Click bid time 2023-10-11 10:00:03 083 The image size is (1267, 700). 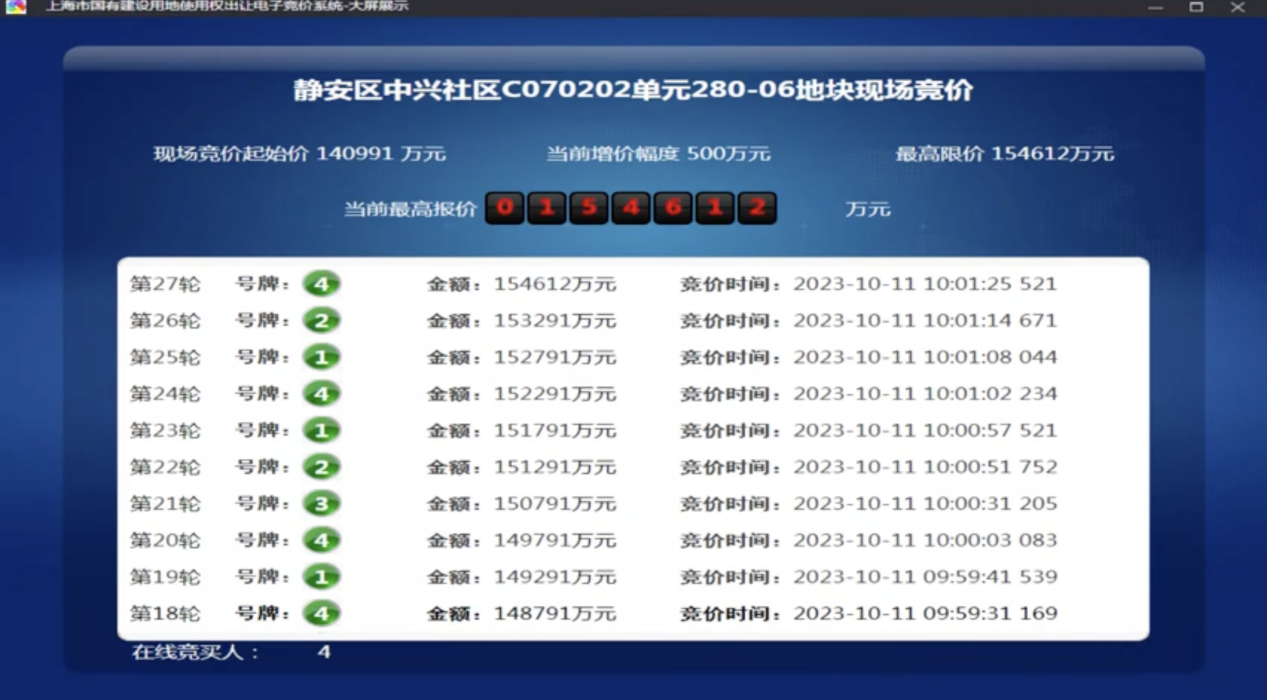point(925,540)
